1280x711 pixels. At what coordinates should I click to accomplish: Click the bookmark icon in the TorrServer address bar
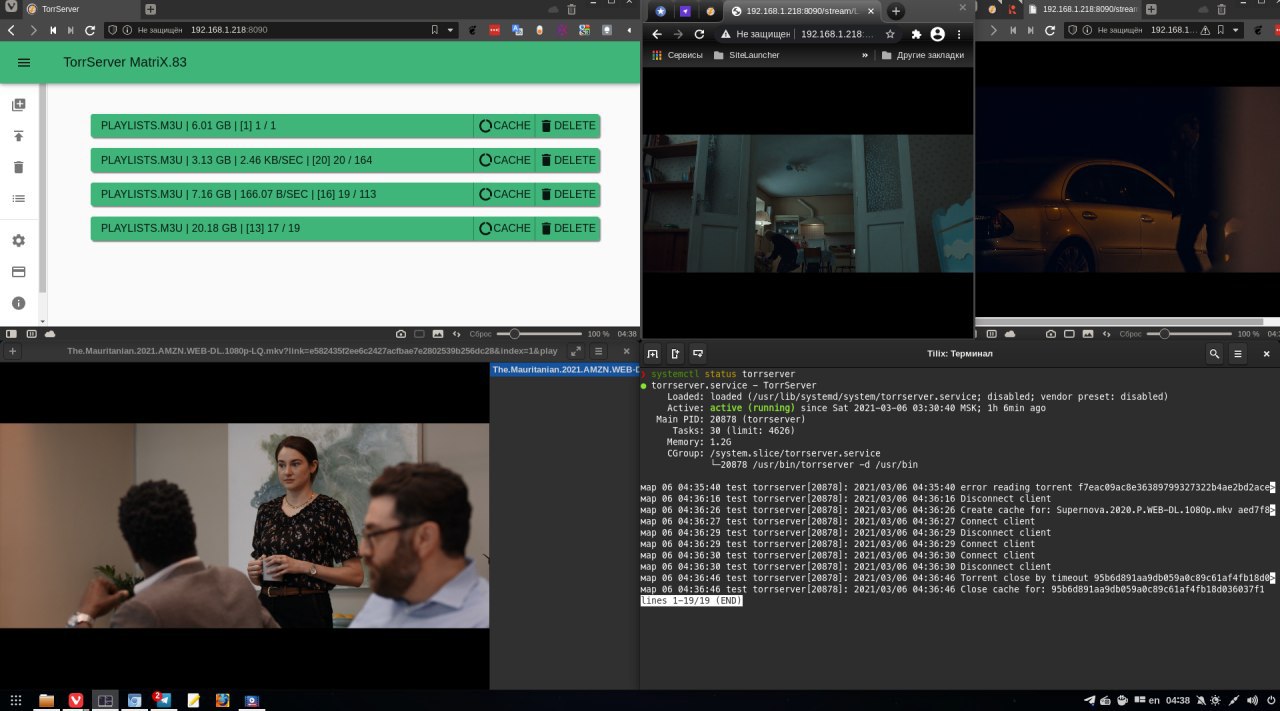435,30
